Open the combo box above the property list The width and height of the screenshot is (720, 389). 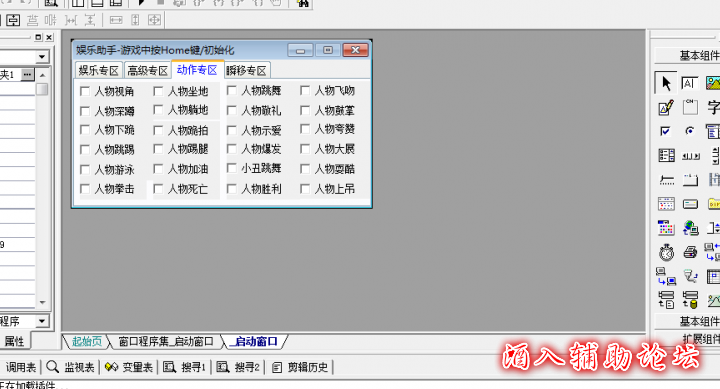click(42, 56)
